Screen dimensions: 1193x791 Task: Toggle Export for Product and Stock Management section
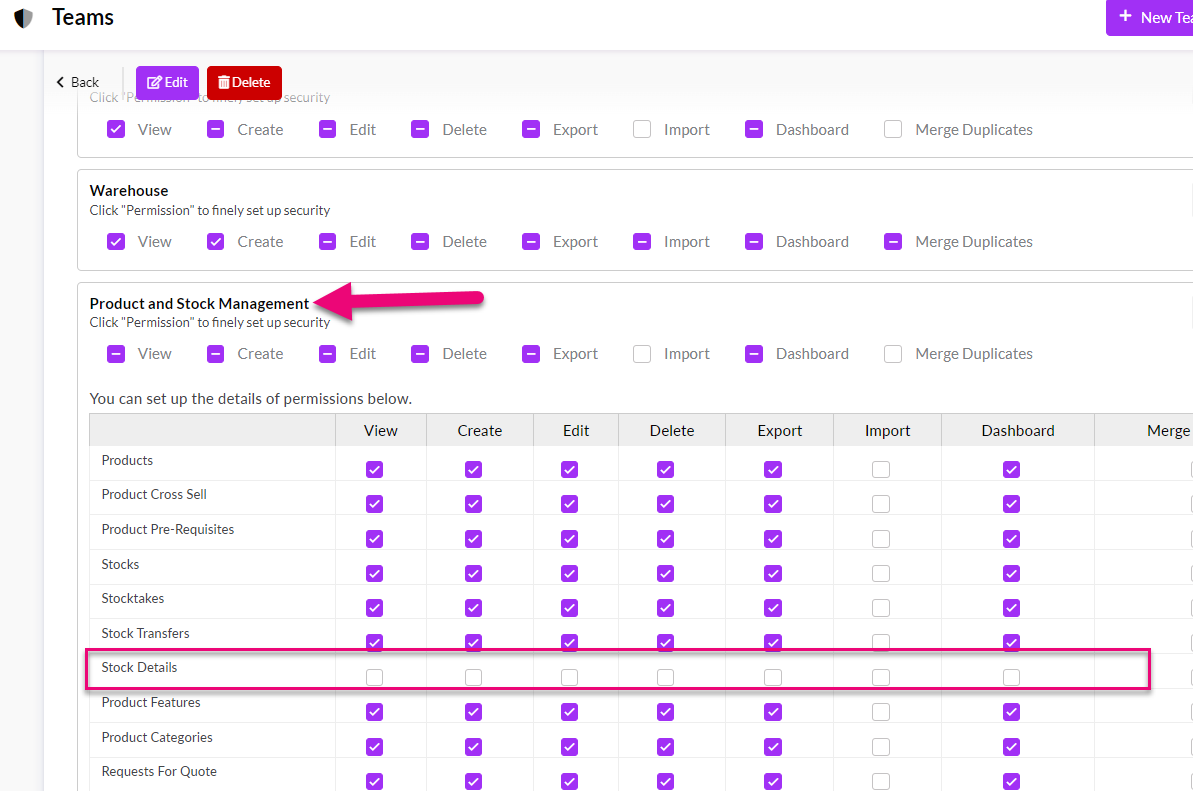point(531,354)
